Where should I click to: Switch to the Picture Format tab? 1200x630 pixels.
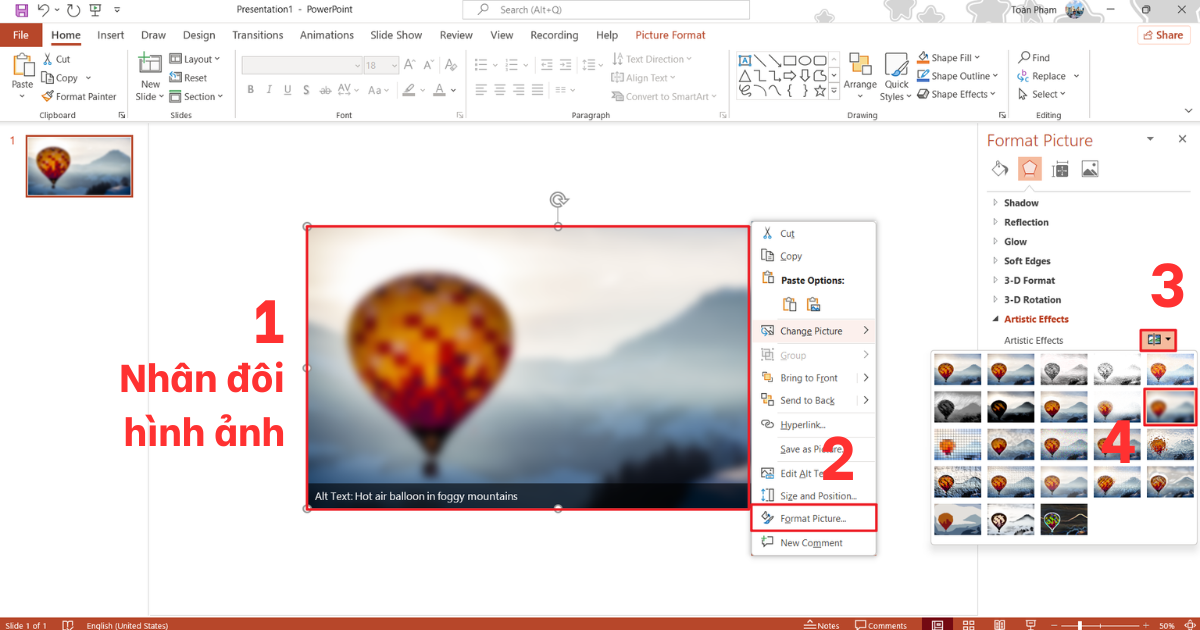pyautogui.click(x=670, y=34)
